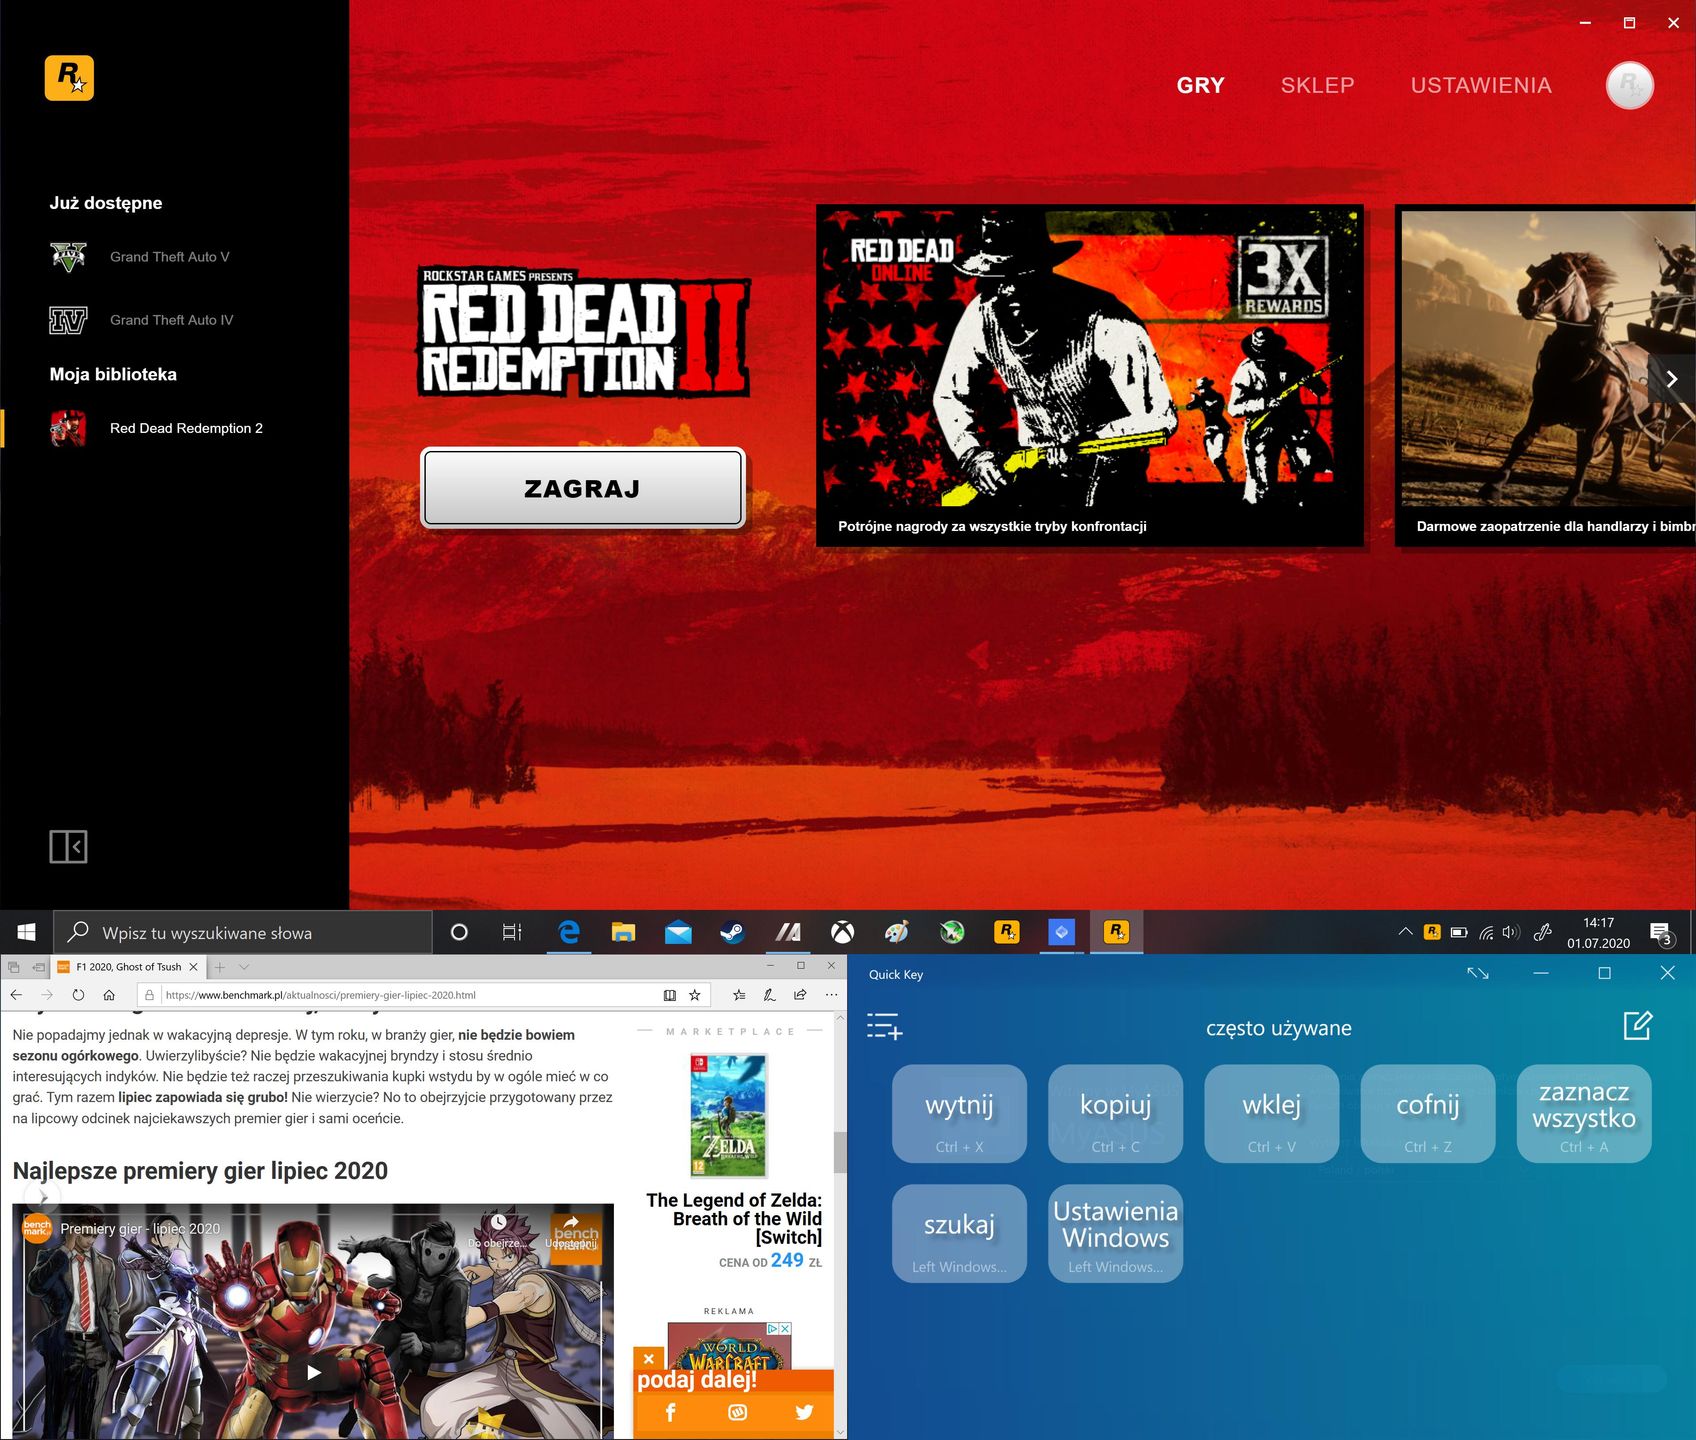Open Edge settings and more menu

pyautogui.click(x=831, y=995)
